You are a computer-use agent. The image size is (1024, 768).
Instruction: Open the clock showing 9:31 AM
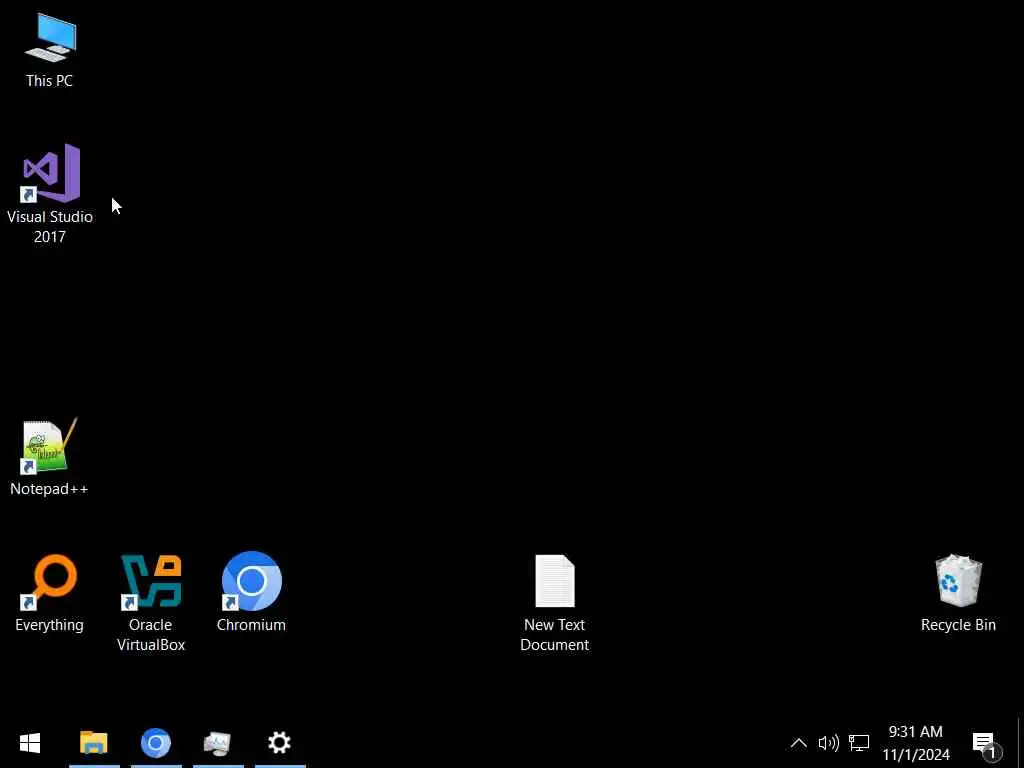(x=916, y=743)
